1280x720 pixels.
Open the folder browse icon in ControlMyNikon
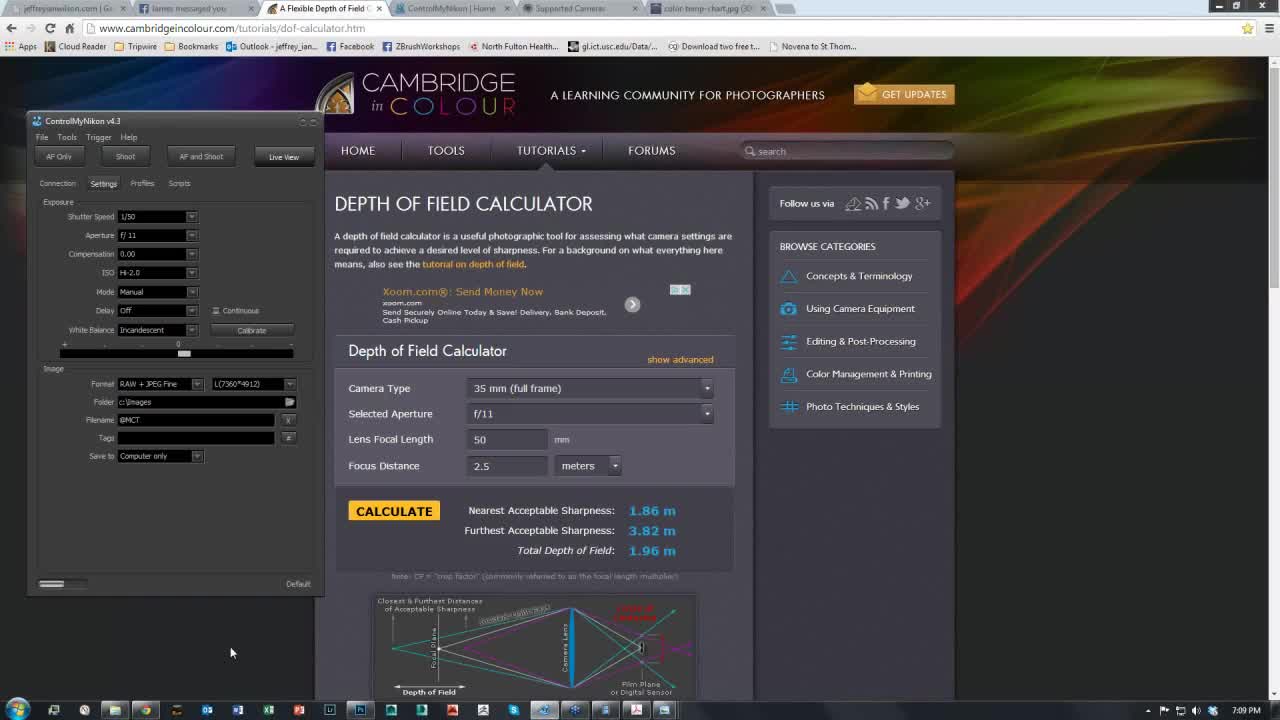pos(290,402)
